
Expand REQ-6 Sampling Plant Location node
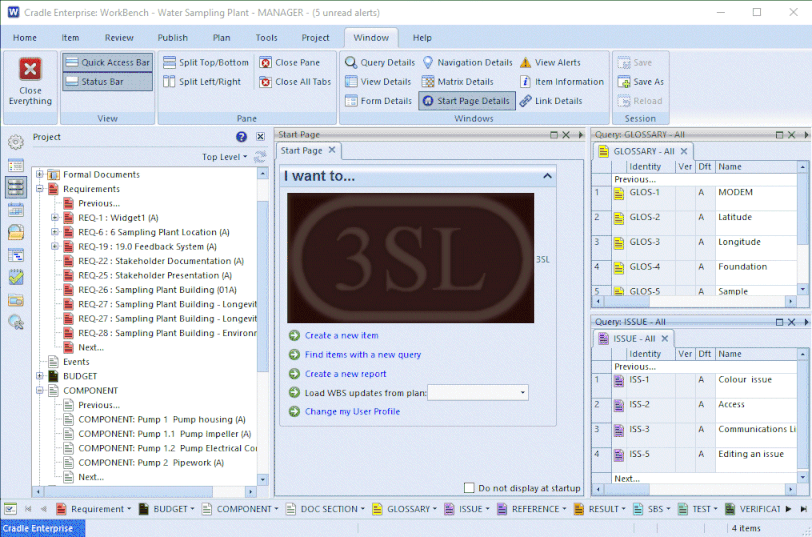coord(54,232)
